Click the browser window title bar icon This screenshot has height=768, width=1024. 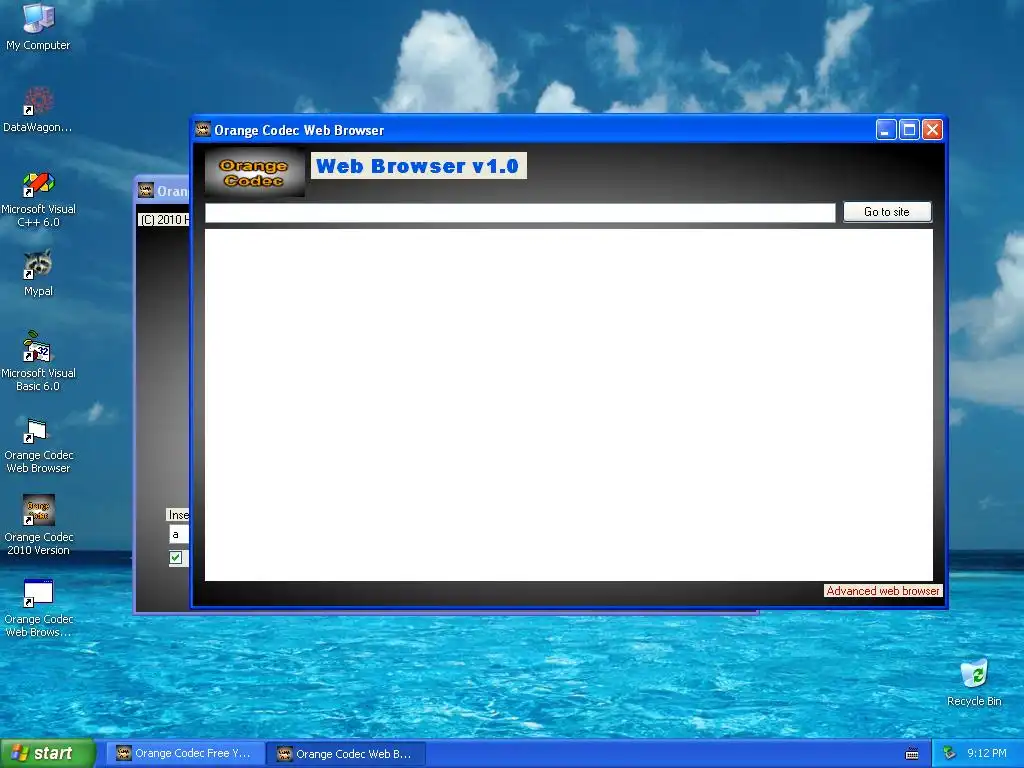coord(203,129)
